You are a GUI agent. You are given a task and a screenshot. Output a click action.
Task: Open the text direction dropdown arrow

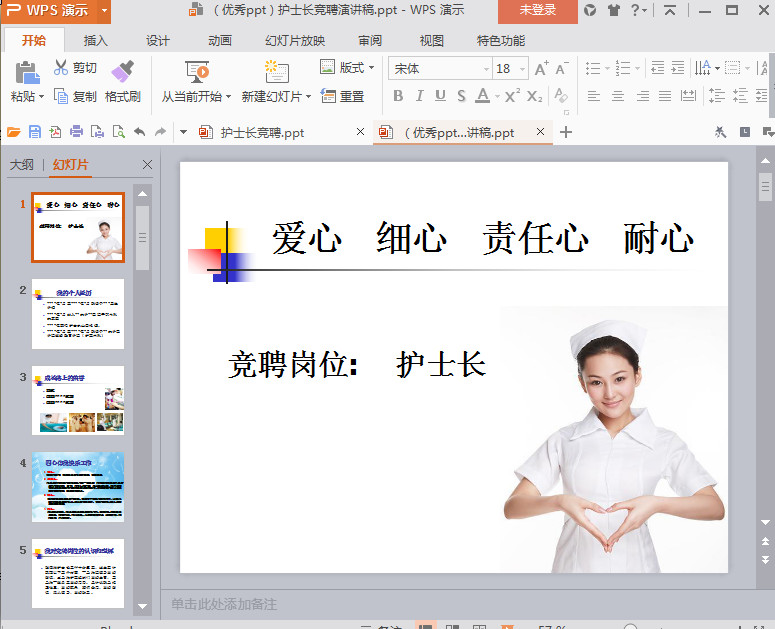[x=717, y=68]
